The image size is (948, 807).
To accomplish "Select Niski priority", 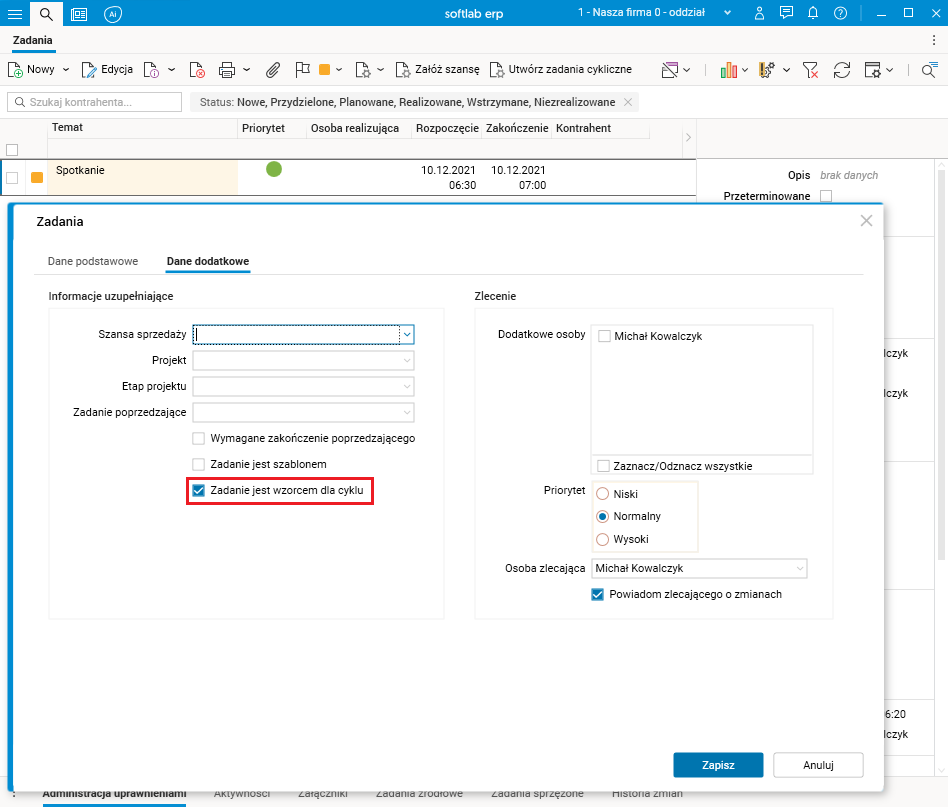I will click(602, 494).
